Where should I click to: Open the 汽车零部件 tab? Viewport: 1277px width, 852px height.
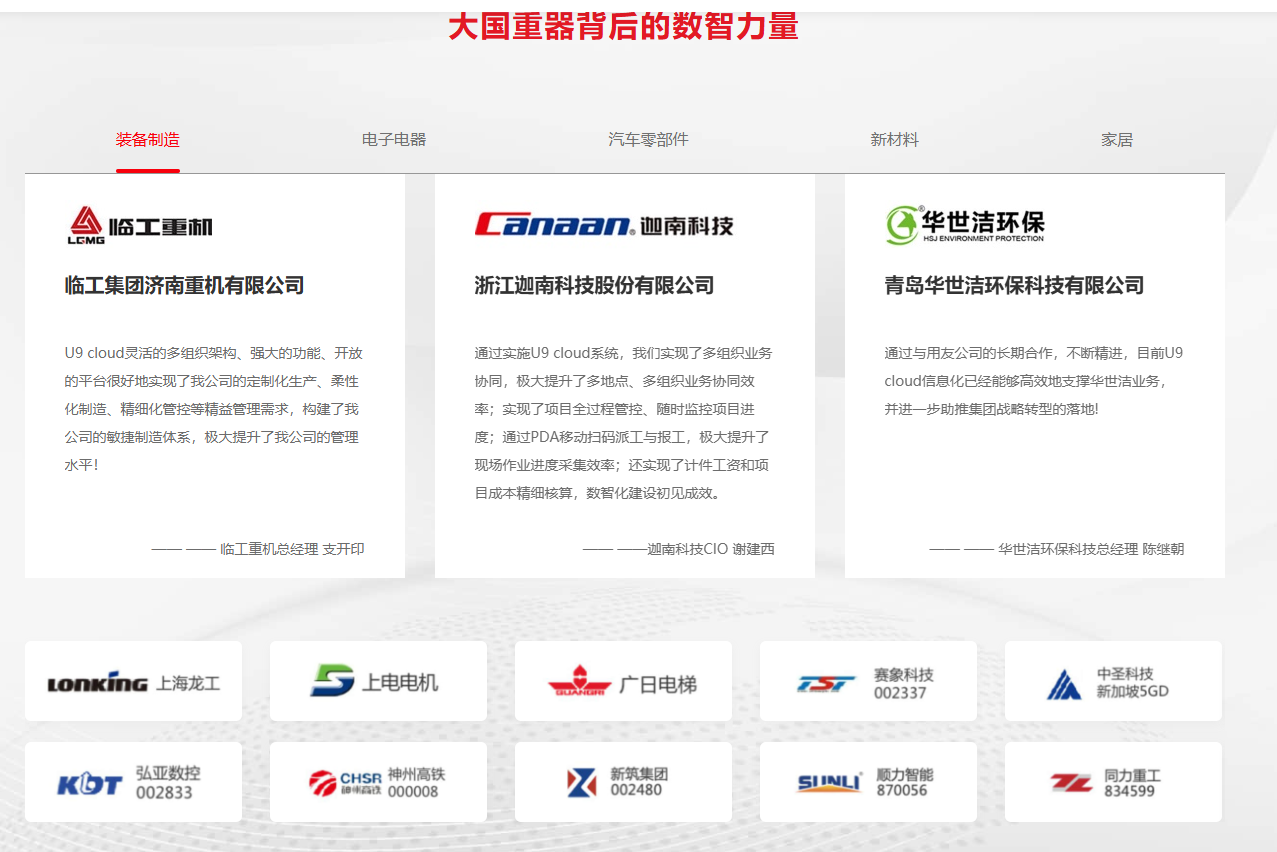[648, 140]
